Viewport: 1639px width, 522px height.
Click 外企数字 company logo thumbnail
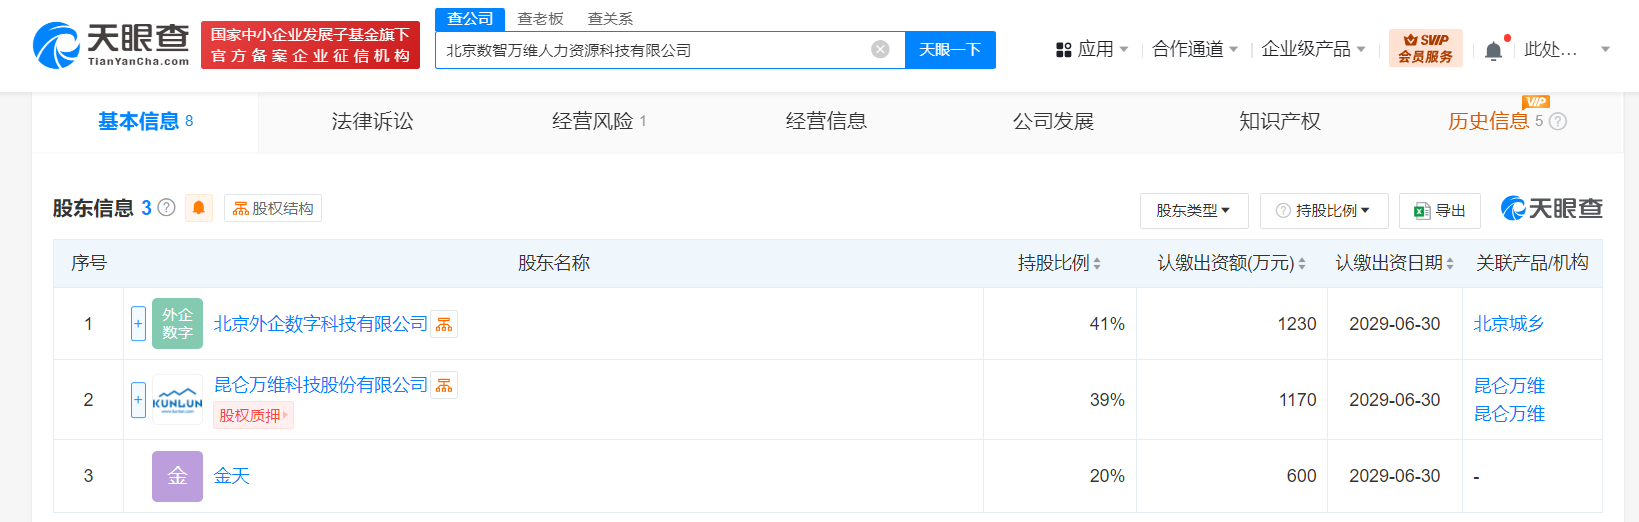(x=177, y=324)
